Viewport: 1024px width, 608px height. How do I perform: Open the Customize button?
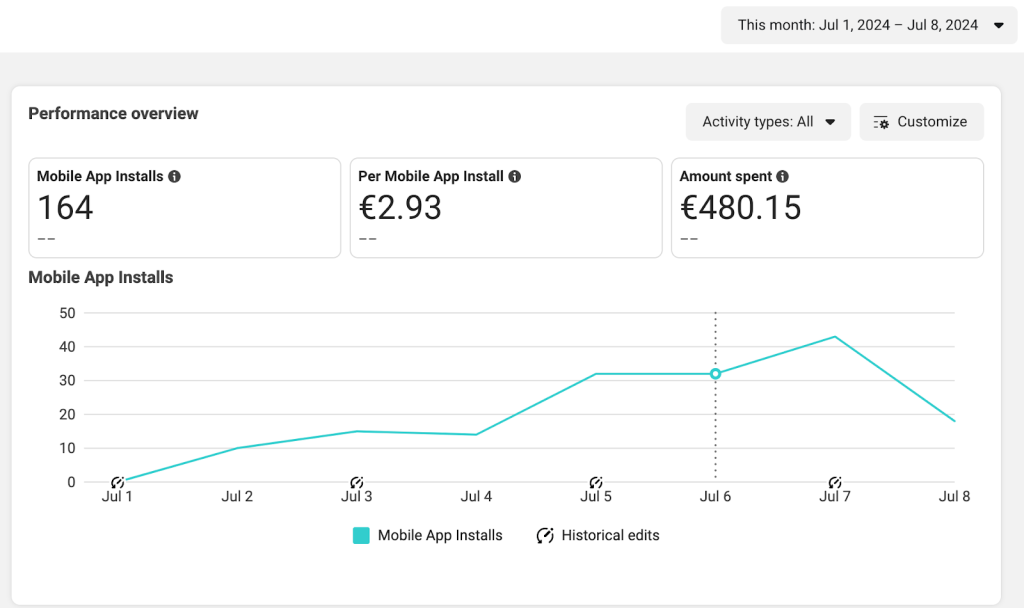921,122
